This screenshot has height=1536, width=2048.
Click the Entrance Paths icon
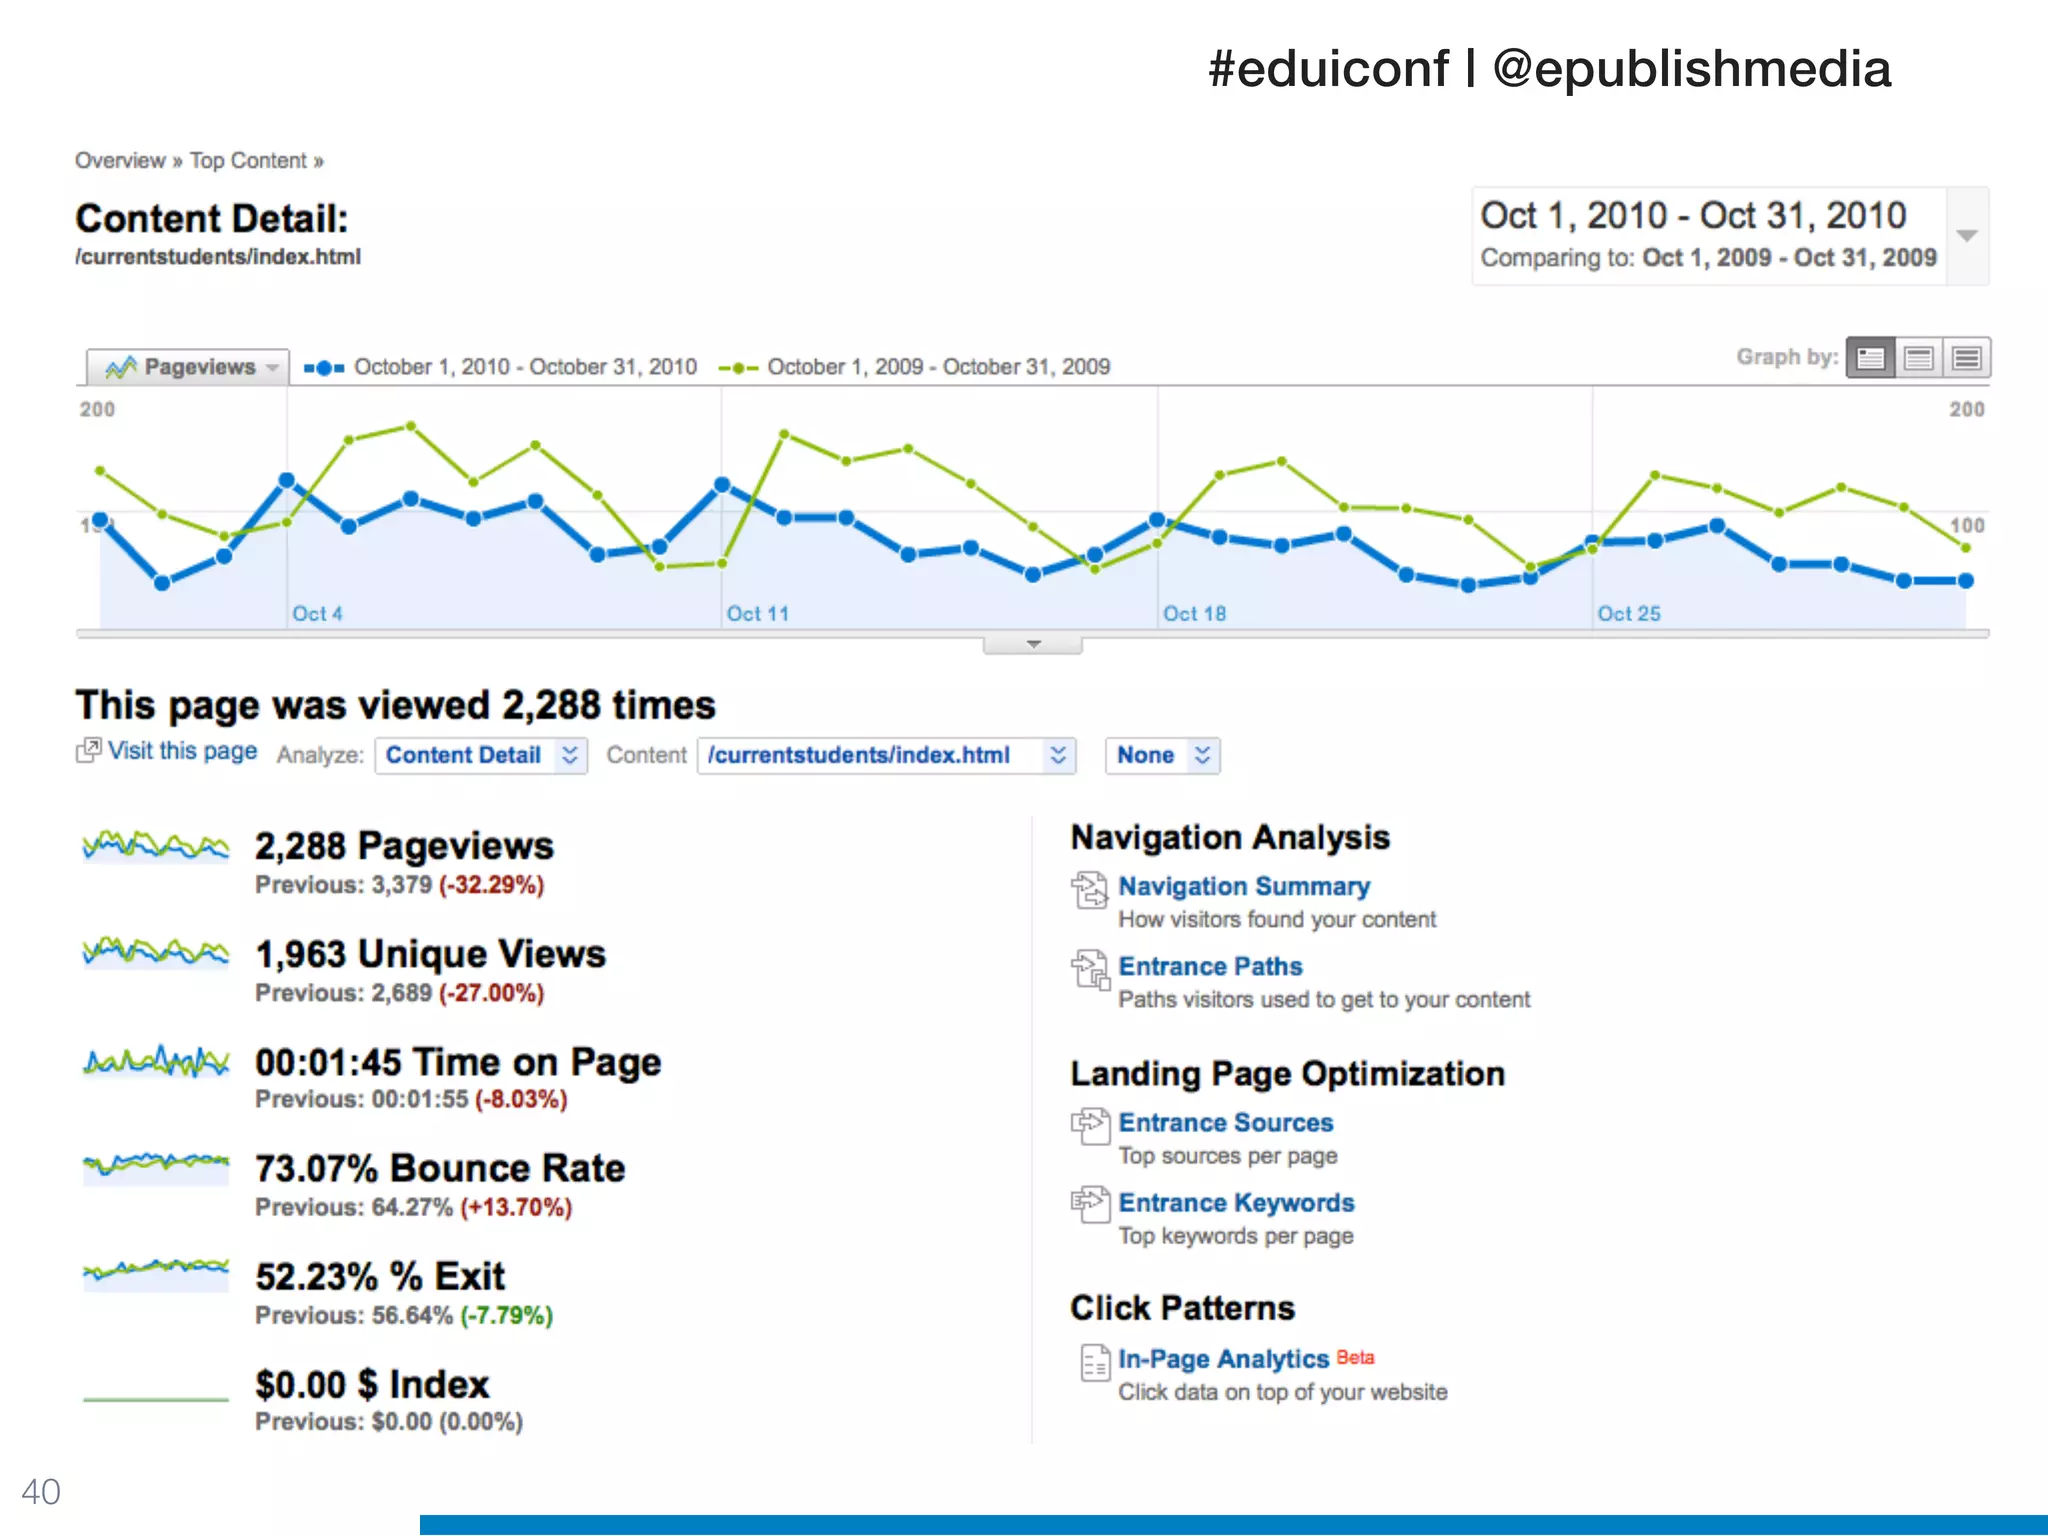pos(1090,969)
